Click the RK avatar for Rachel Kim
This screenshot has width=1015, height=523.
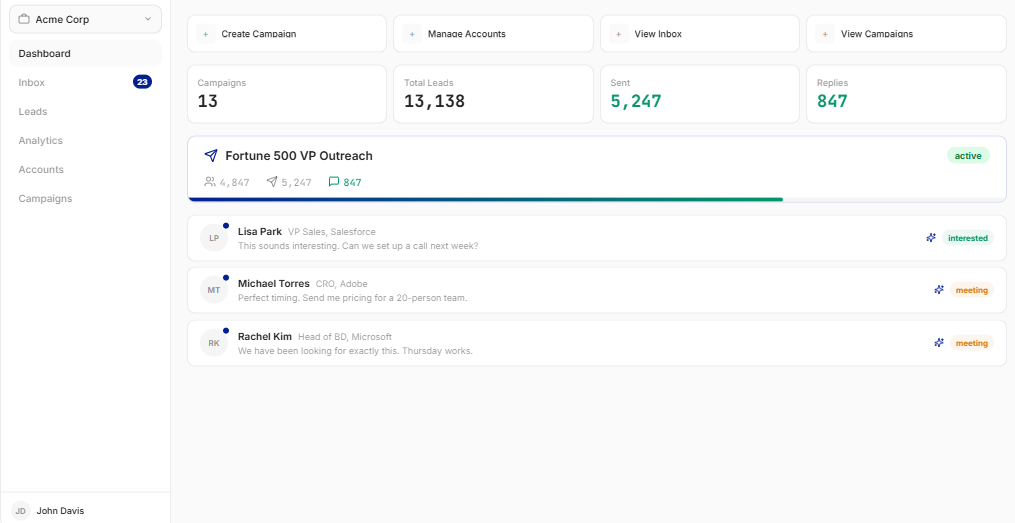pos(214,342)
